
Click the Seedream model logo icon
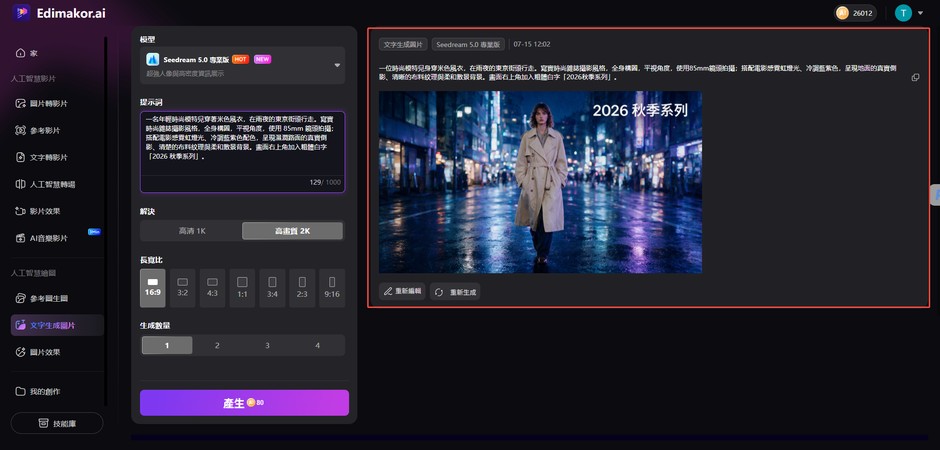(152, 59)
